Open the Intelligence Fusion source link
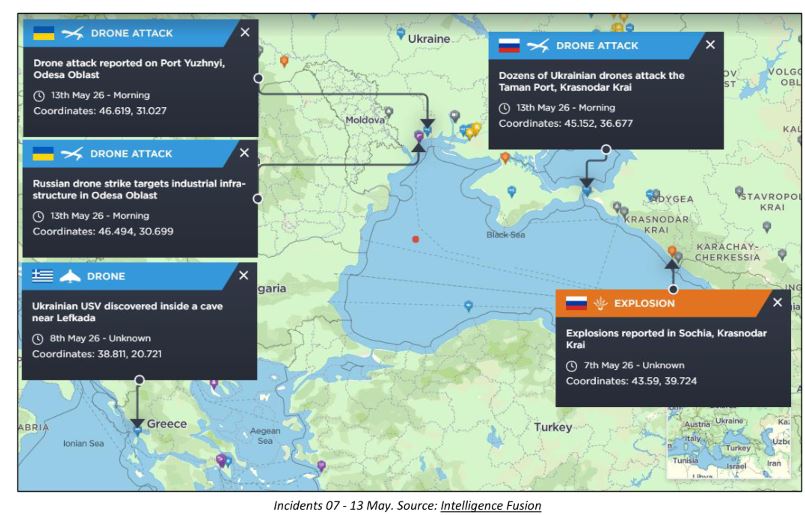Screen dimensions: 805x515 pyautogui.click(x=490, y=506)
